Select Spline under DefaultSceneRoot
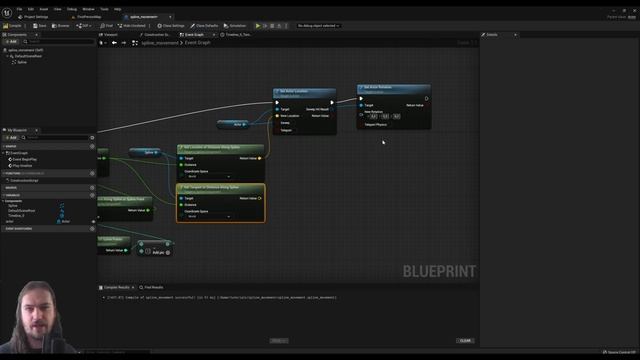The image size is (640, 360). click(x=22, y=62)
